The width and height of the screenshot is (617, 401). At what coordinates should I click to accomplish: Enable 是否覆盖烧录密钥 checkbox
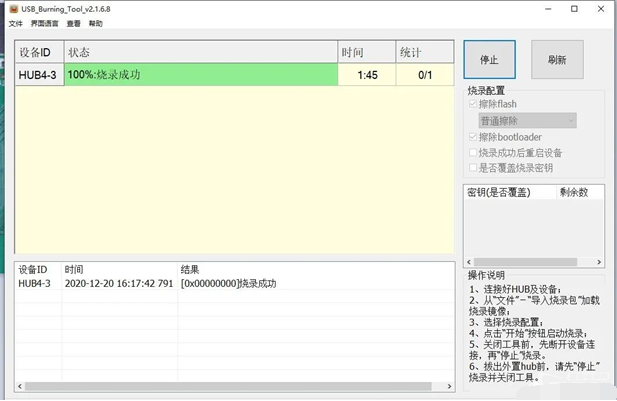[x=473, y=168]
